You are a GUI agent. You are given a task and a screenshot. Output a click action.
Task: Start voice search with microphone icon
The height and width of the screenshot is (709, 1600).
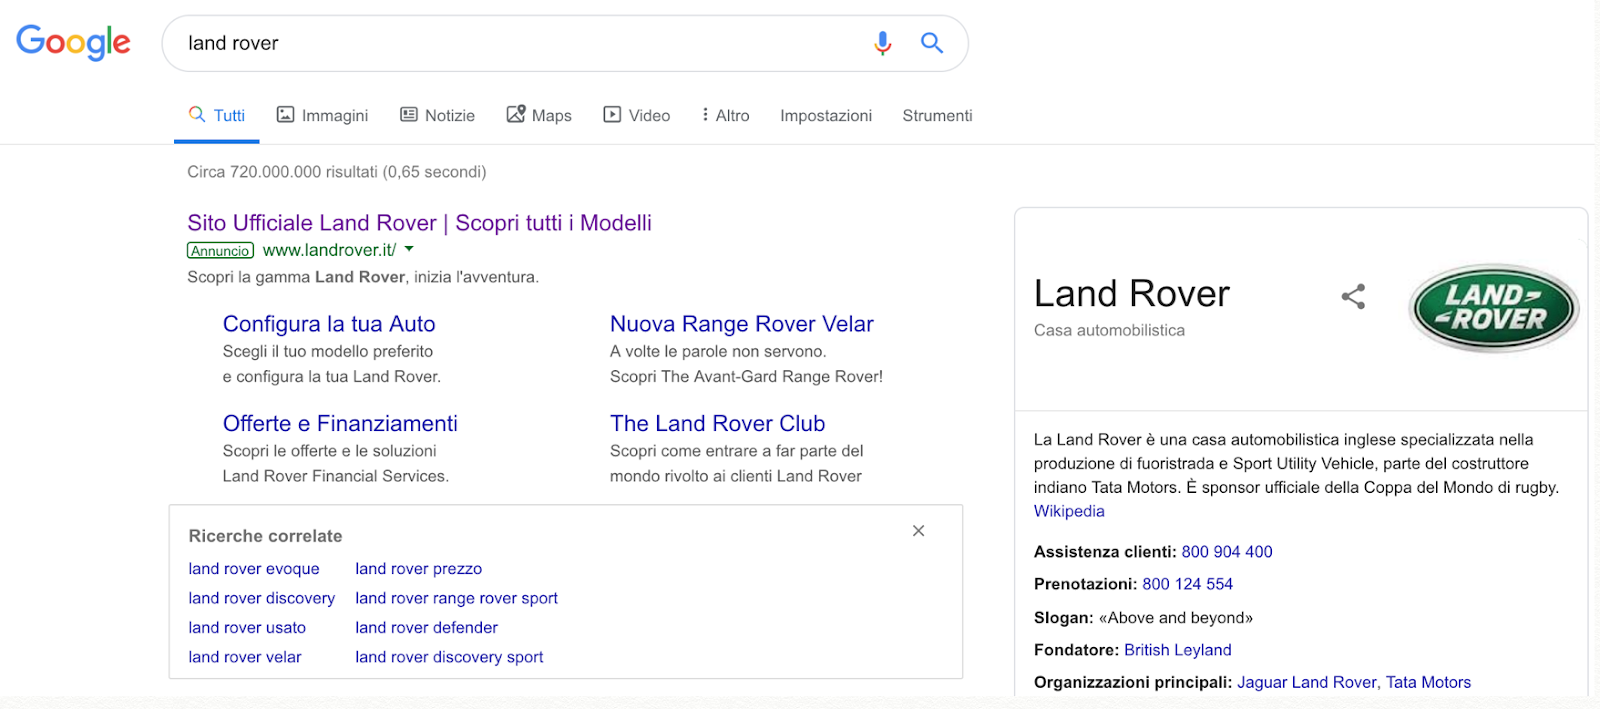pos(882,43)
